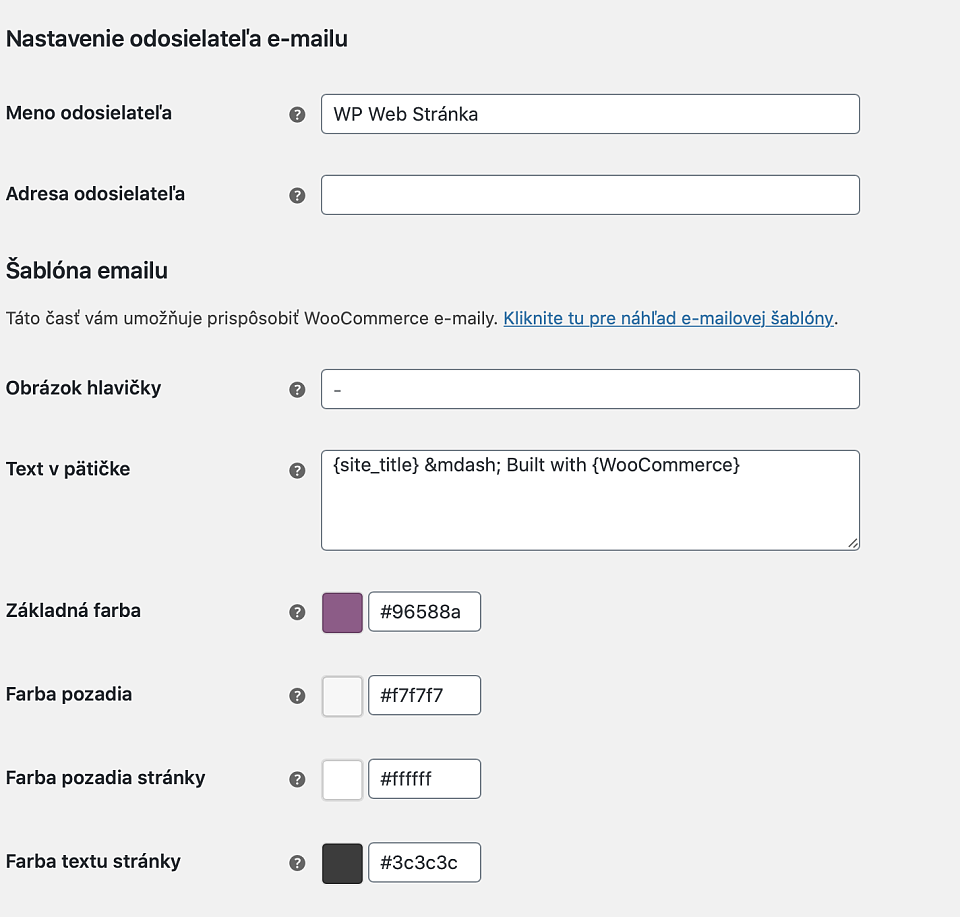
Task: Open the white Farba pozadia stránky swatch
Action: 342,779
